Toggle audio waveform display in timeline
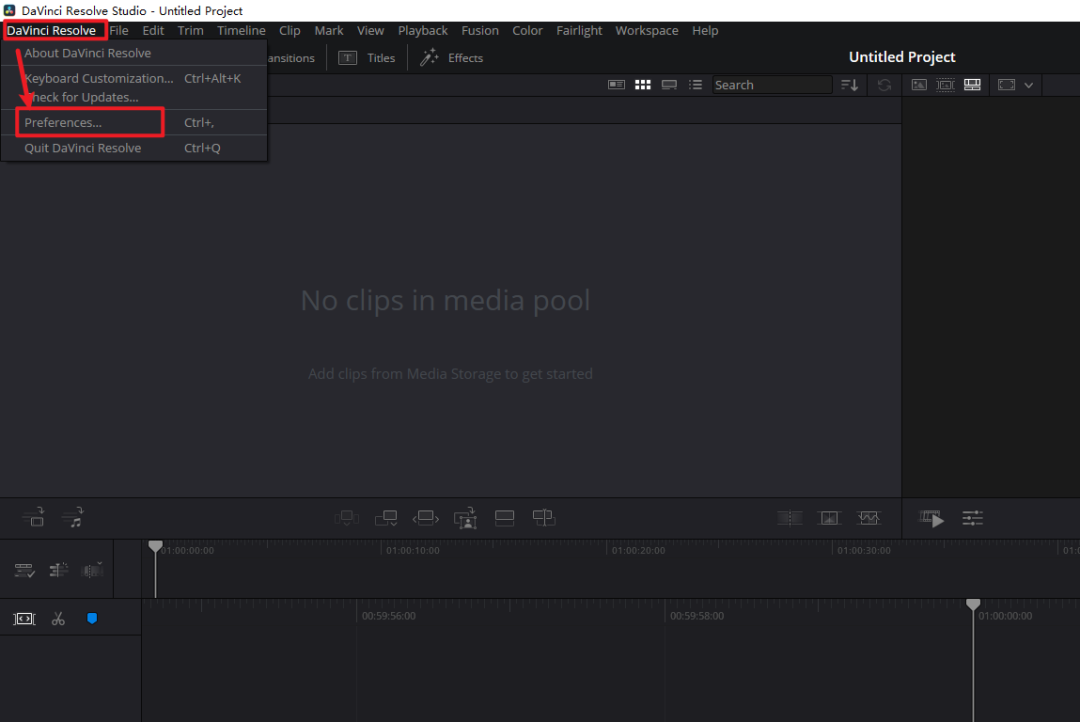The image size is (1080, 722). [x=92, y=570]
